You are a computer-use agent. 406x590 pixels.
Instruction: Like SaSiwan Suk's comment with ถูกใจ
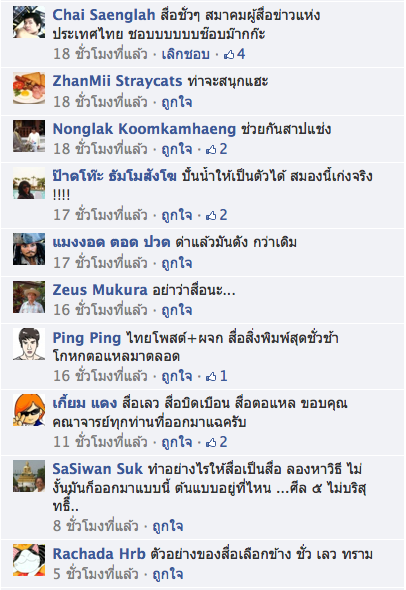[168, 526]
